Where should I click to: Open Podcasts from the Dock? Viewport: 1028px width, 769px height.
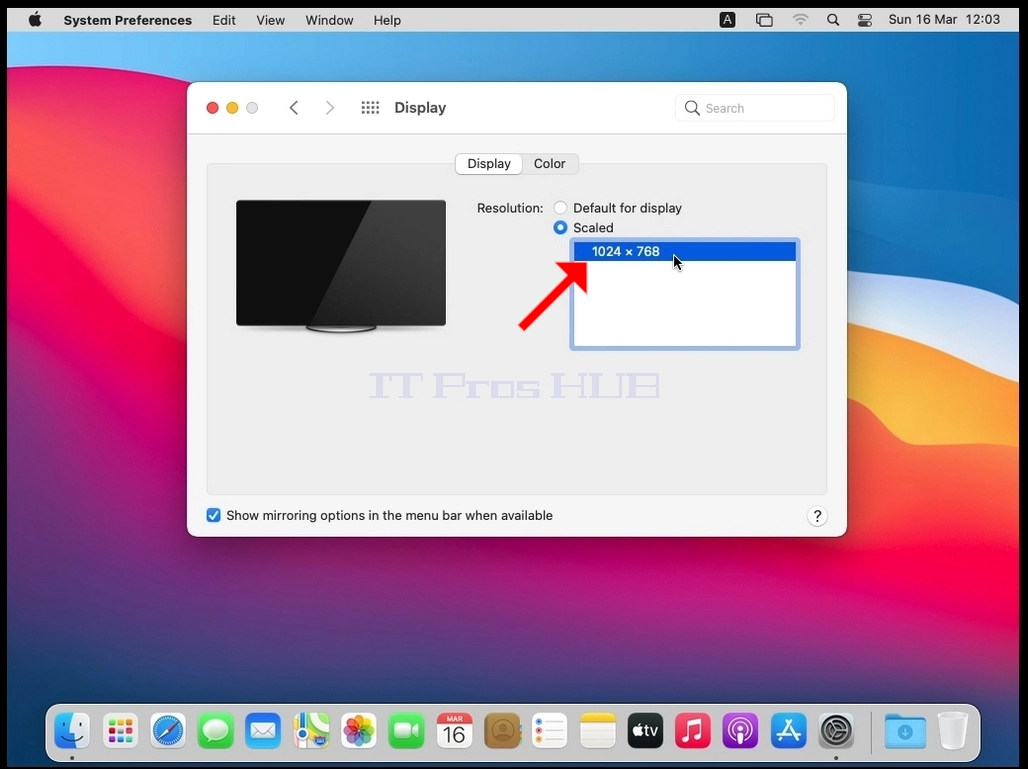point(741,730)
